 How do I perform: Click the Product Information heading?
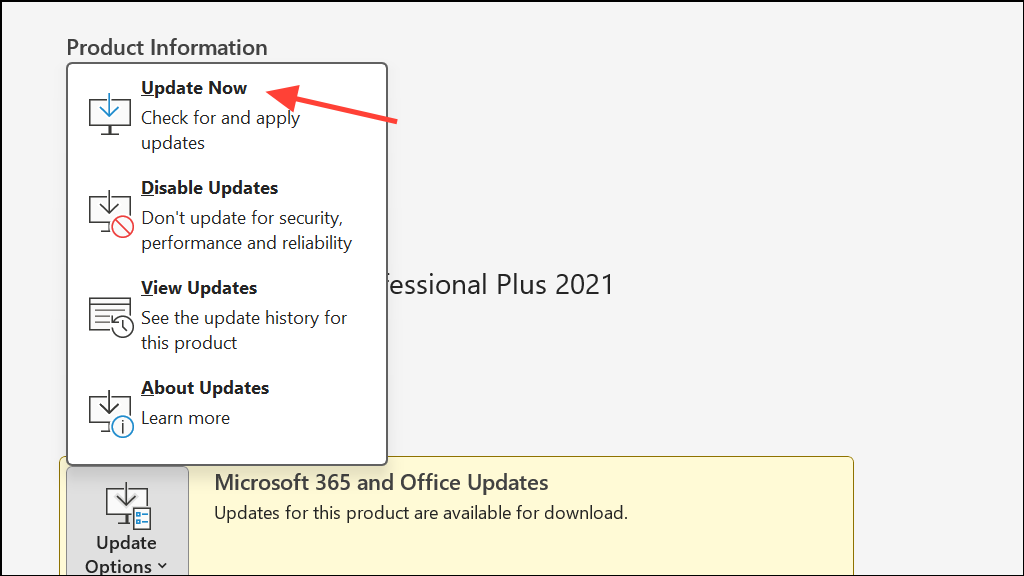point(167,47)
